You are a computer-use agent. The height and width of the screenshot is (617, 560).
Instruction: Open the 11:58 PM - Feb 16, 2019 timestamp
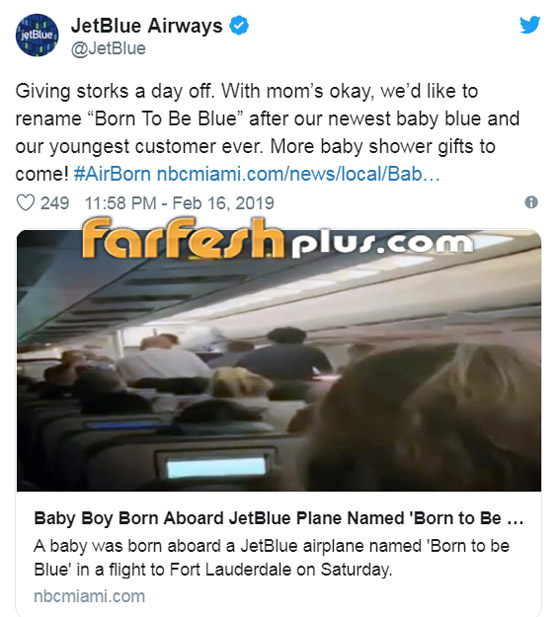pyautogui.click(x=179, y=203)
